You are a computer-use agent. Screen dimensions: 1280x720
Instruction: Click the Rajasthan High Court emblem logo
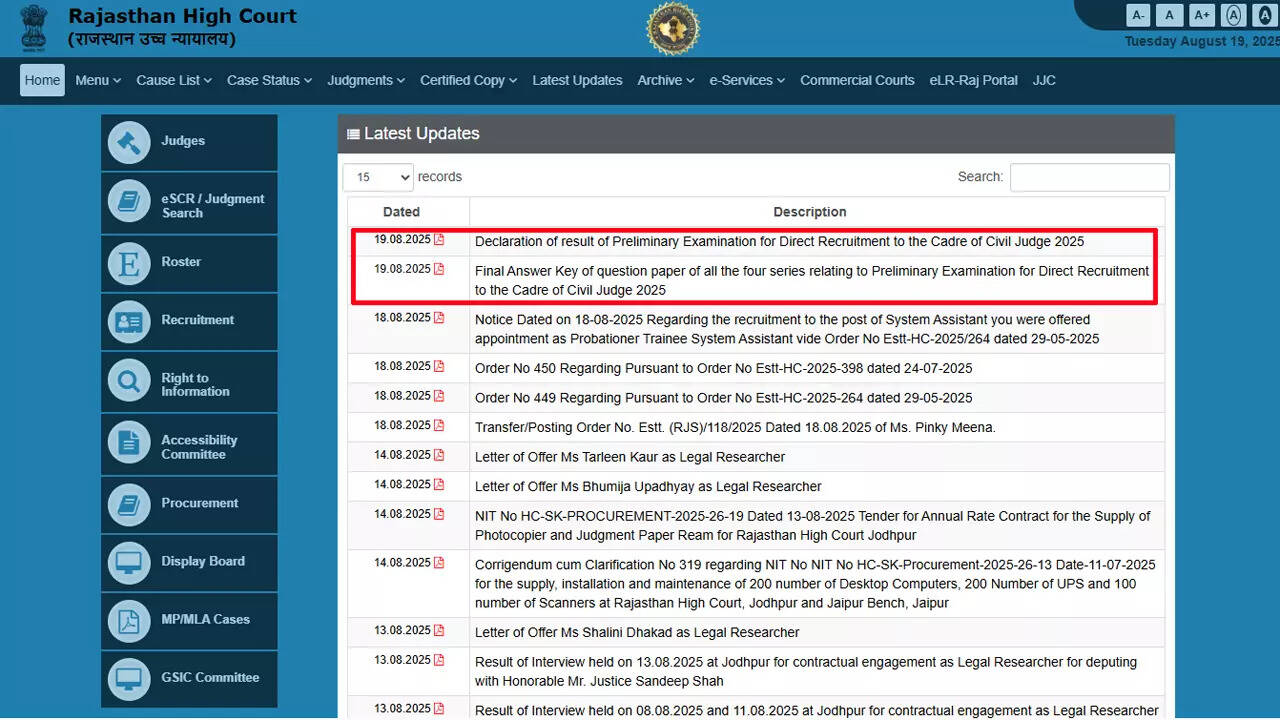tap(33, 27)
